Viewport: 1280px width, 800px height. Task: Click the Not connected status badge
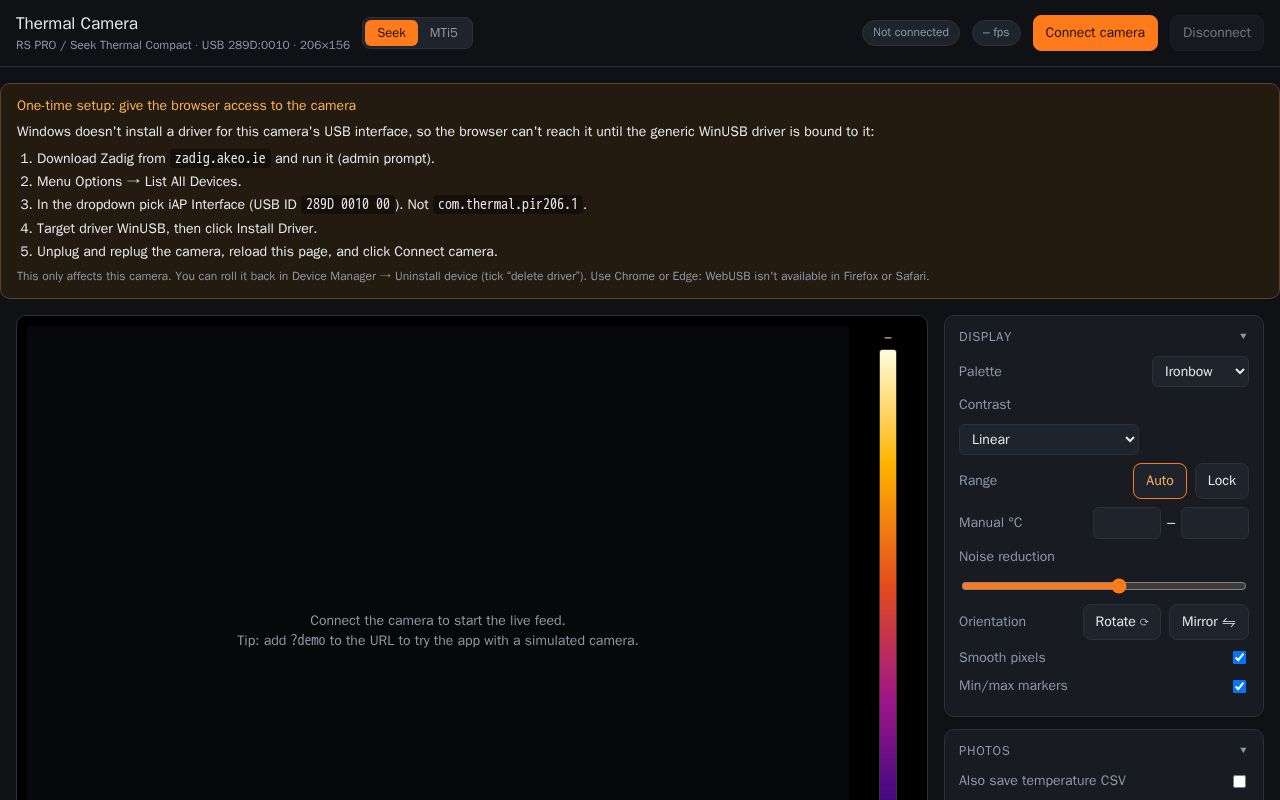click(911, 33)
